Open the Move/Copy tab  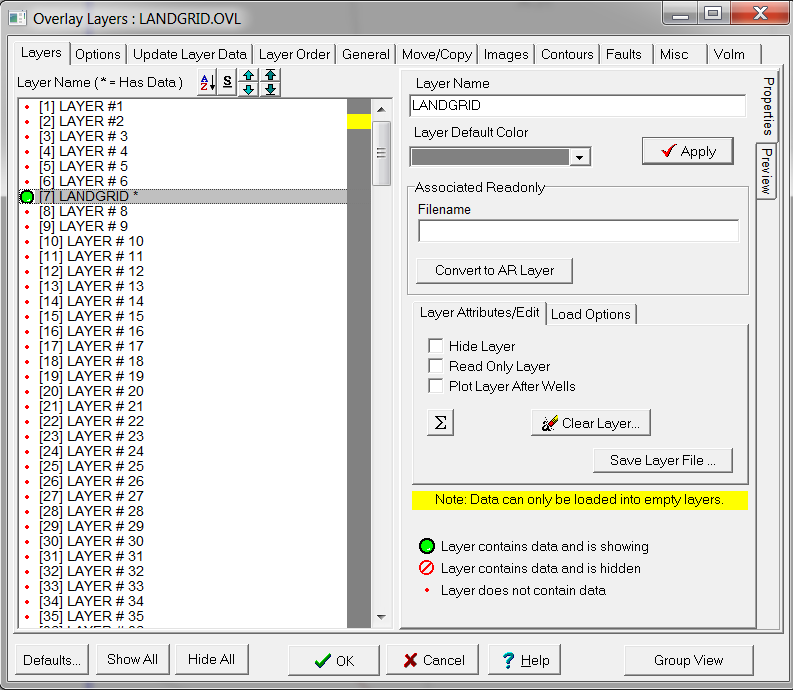pyautogui.click(x=437, y=54)
